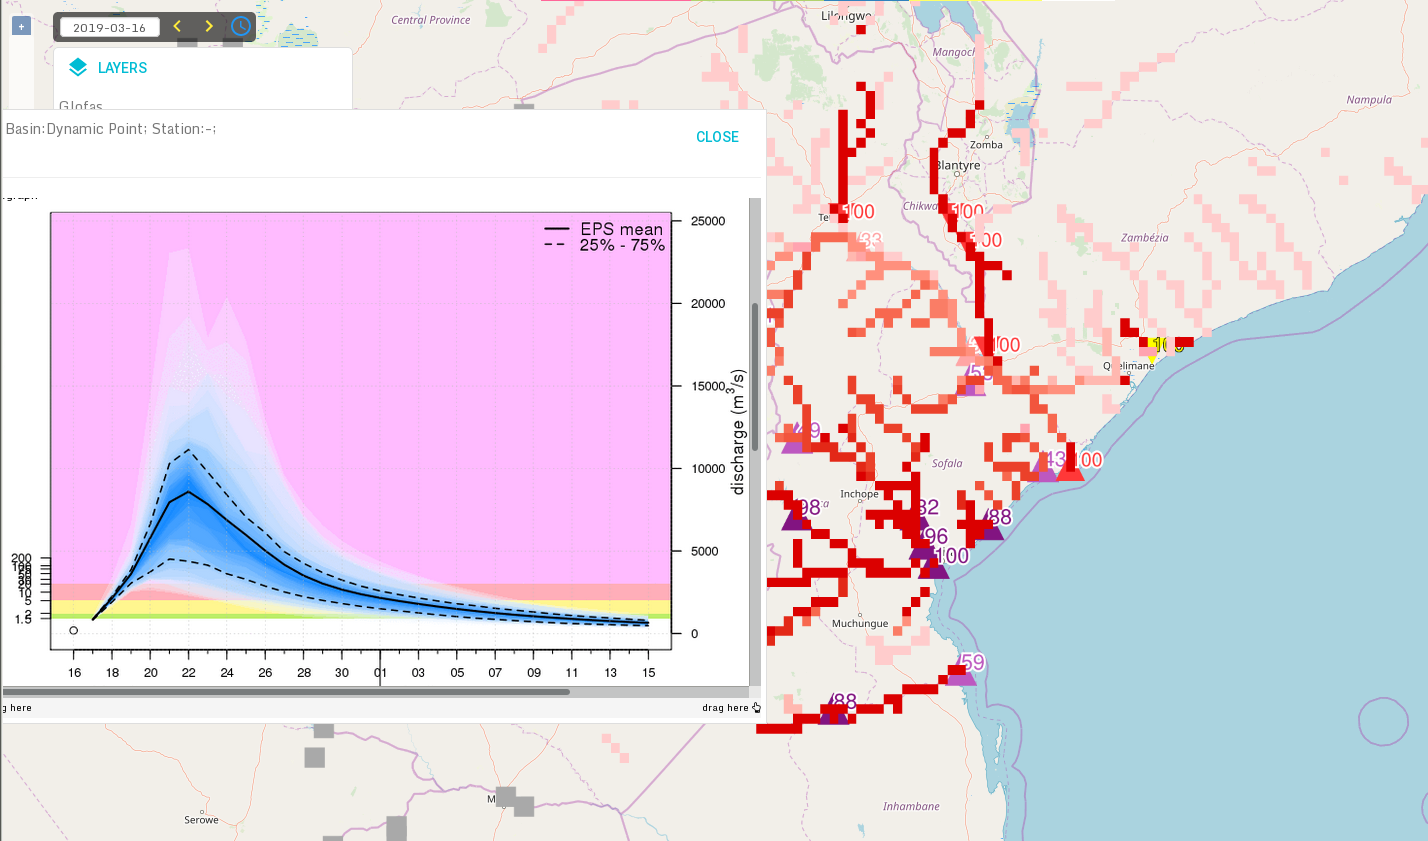Image resolution: width=1428 pixels, height=841 pixels.
Task: Click the discharge (m³/s) axis title
Action: [739, 432]
